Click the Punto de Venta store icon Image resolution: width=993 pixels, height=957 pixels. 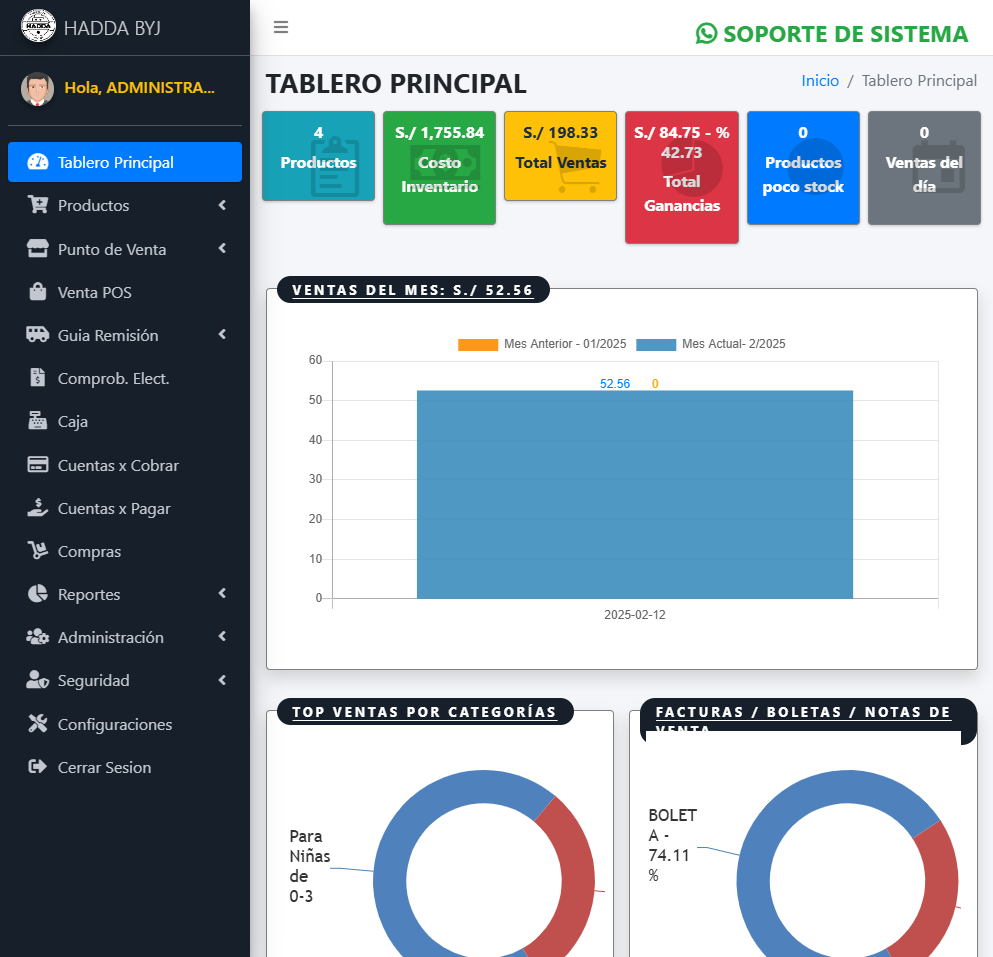point(38,249)
